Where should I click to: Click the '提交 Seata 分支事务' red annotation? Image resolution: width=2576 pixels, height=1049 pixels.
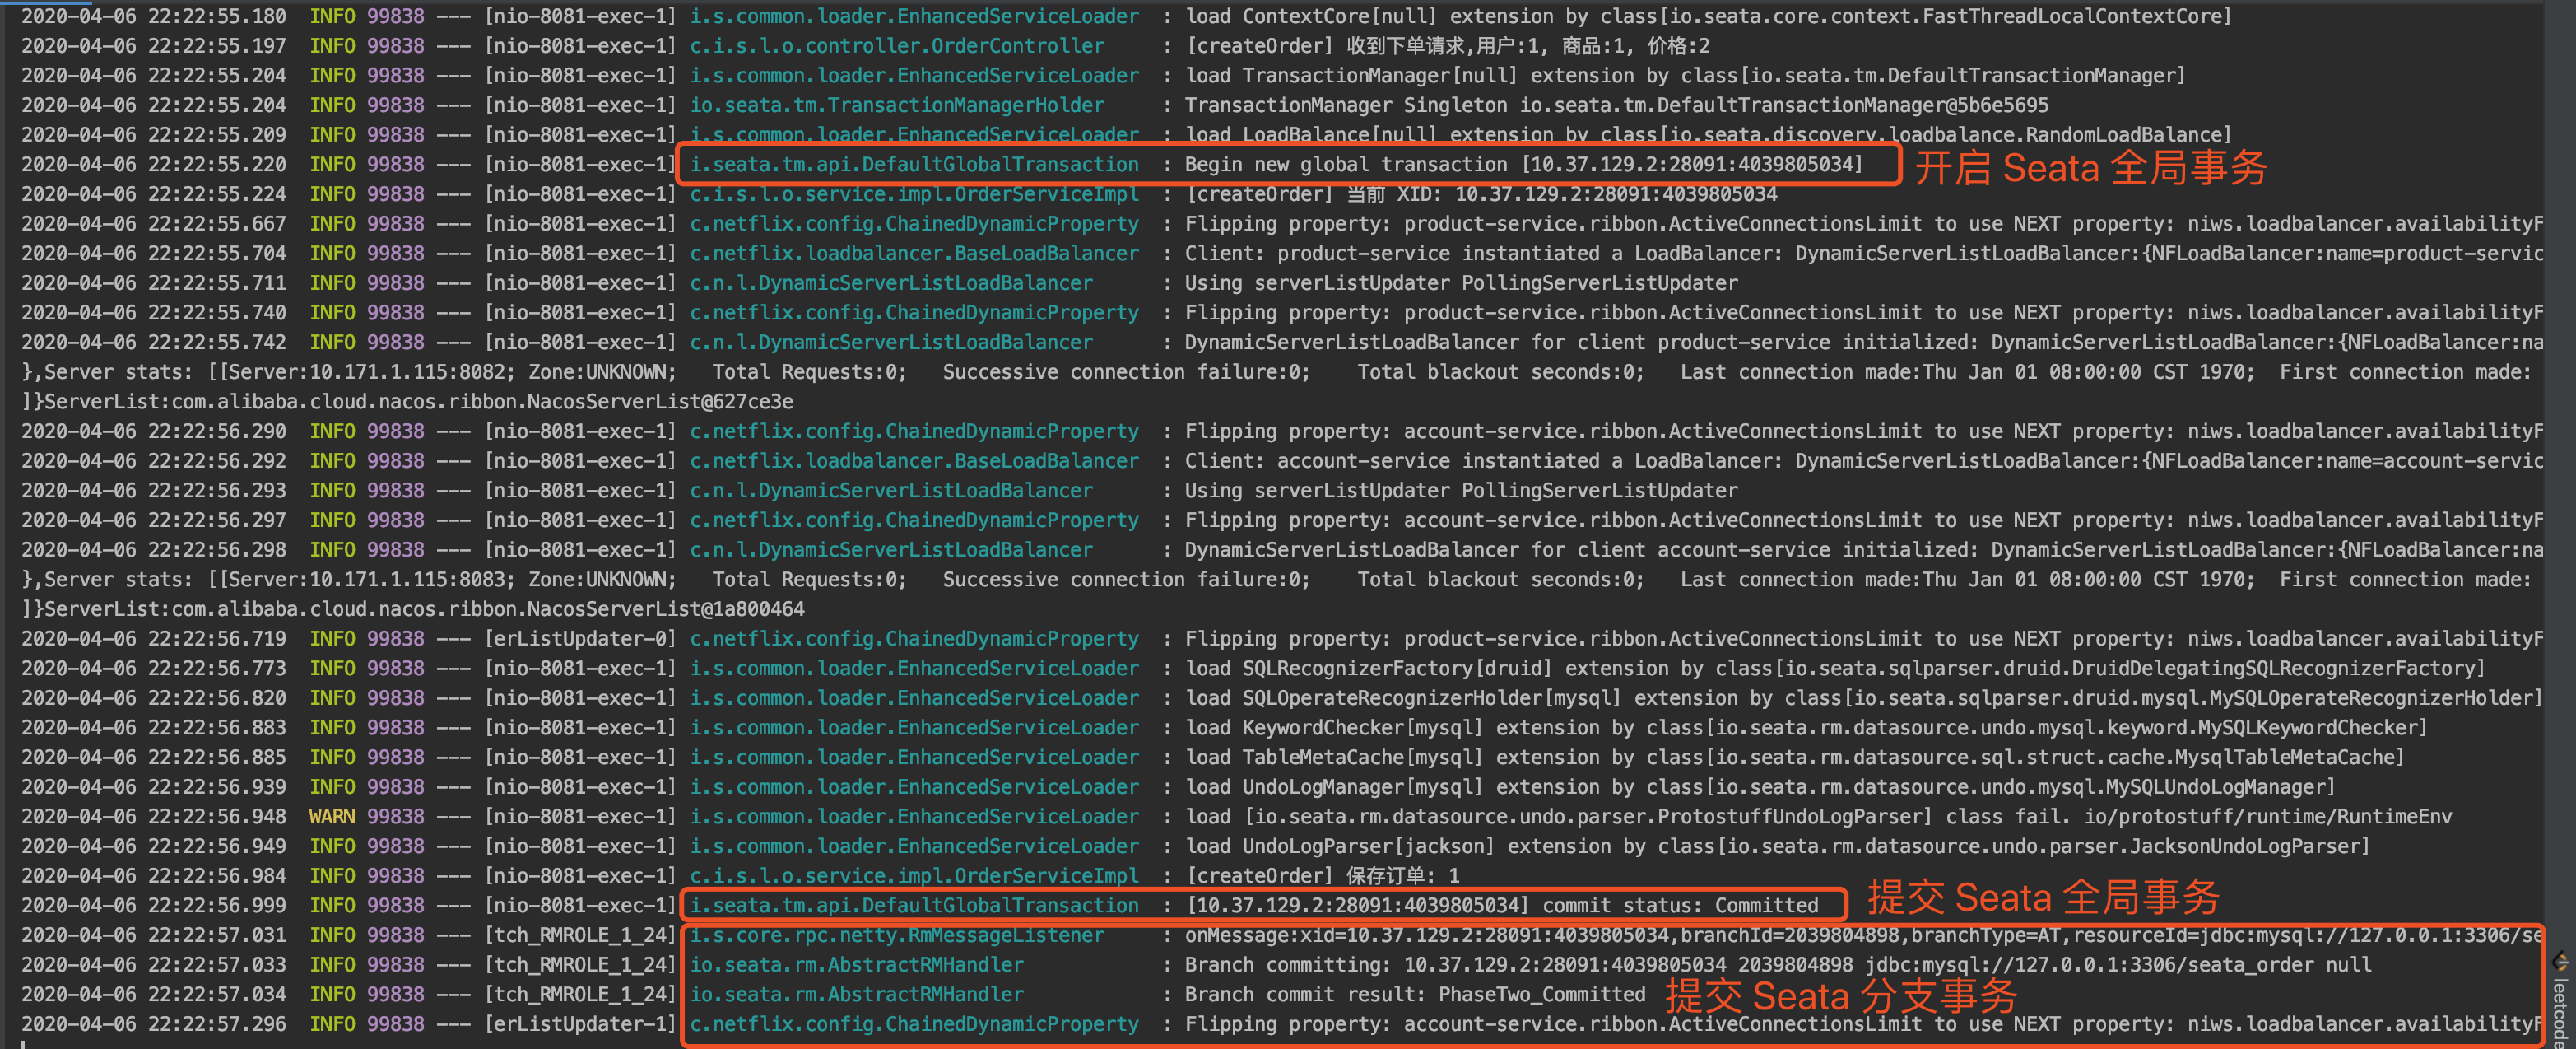tap(1840, 996)
